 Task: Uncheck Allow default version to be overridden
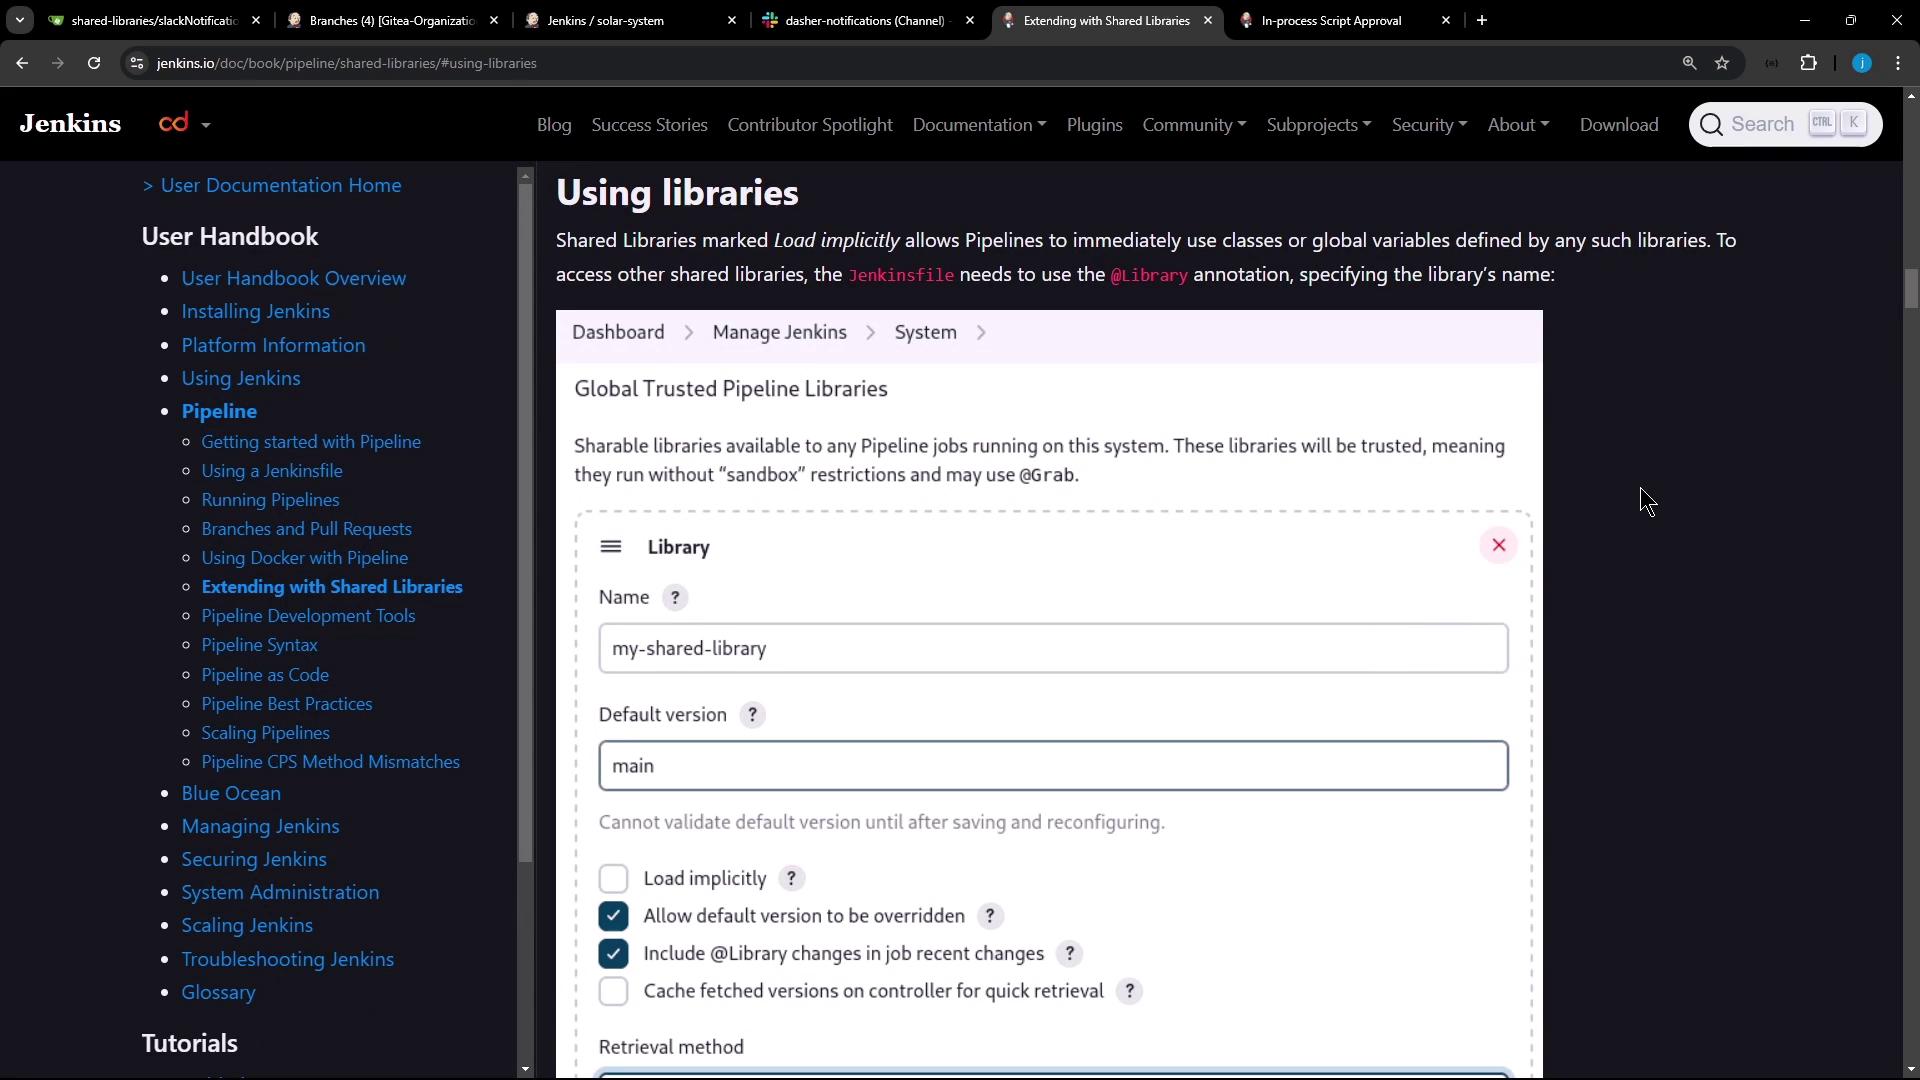pyautogui.click(x=613, y=916)
